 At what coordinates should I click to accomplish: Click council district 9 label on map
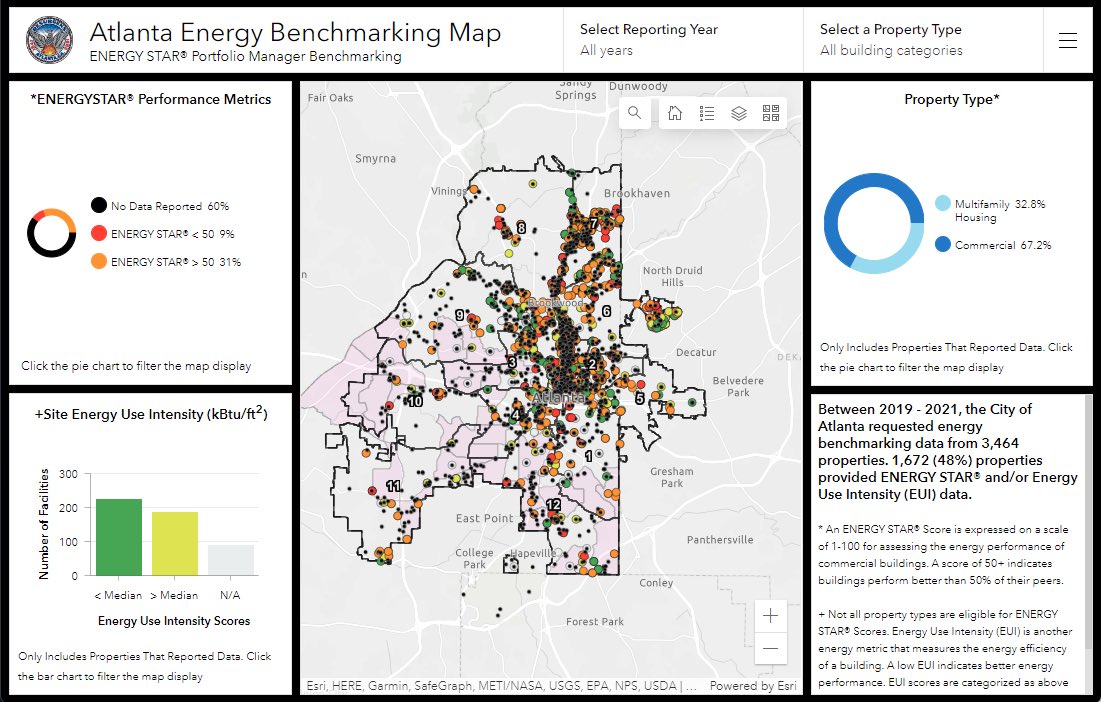[x=460, y=315]
